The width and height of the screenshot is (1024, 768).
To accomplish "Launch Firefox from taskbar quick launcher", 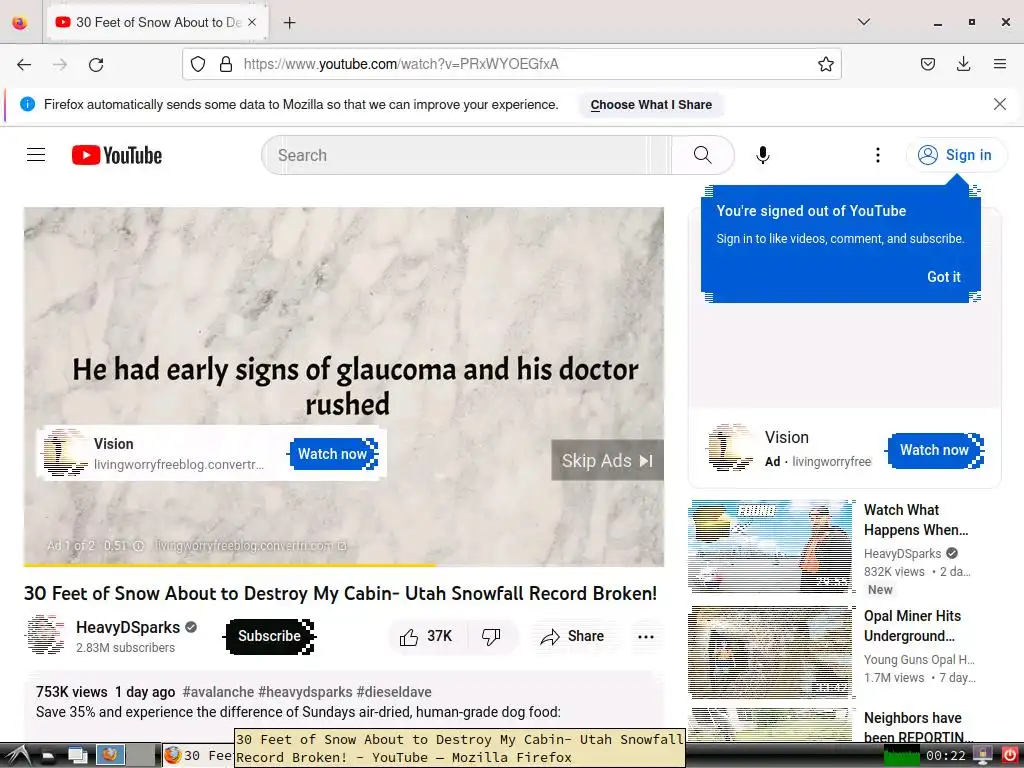I will point(110,756).
